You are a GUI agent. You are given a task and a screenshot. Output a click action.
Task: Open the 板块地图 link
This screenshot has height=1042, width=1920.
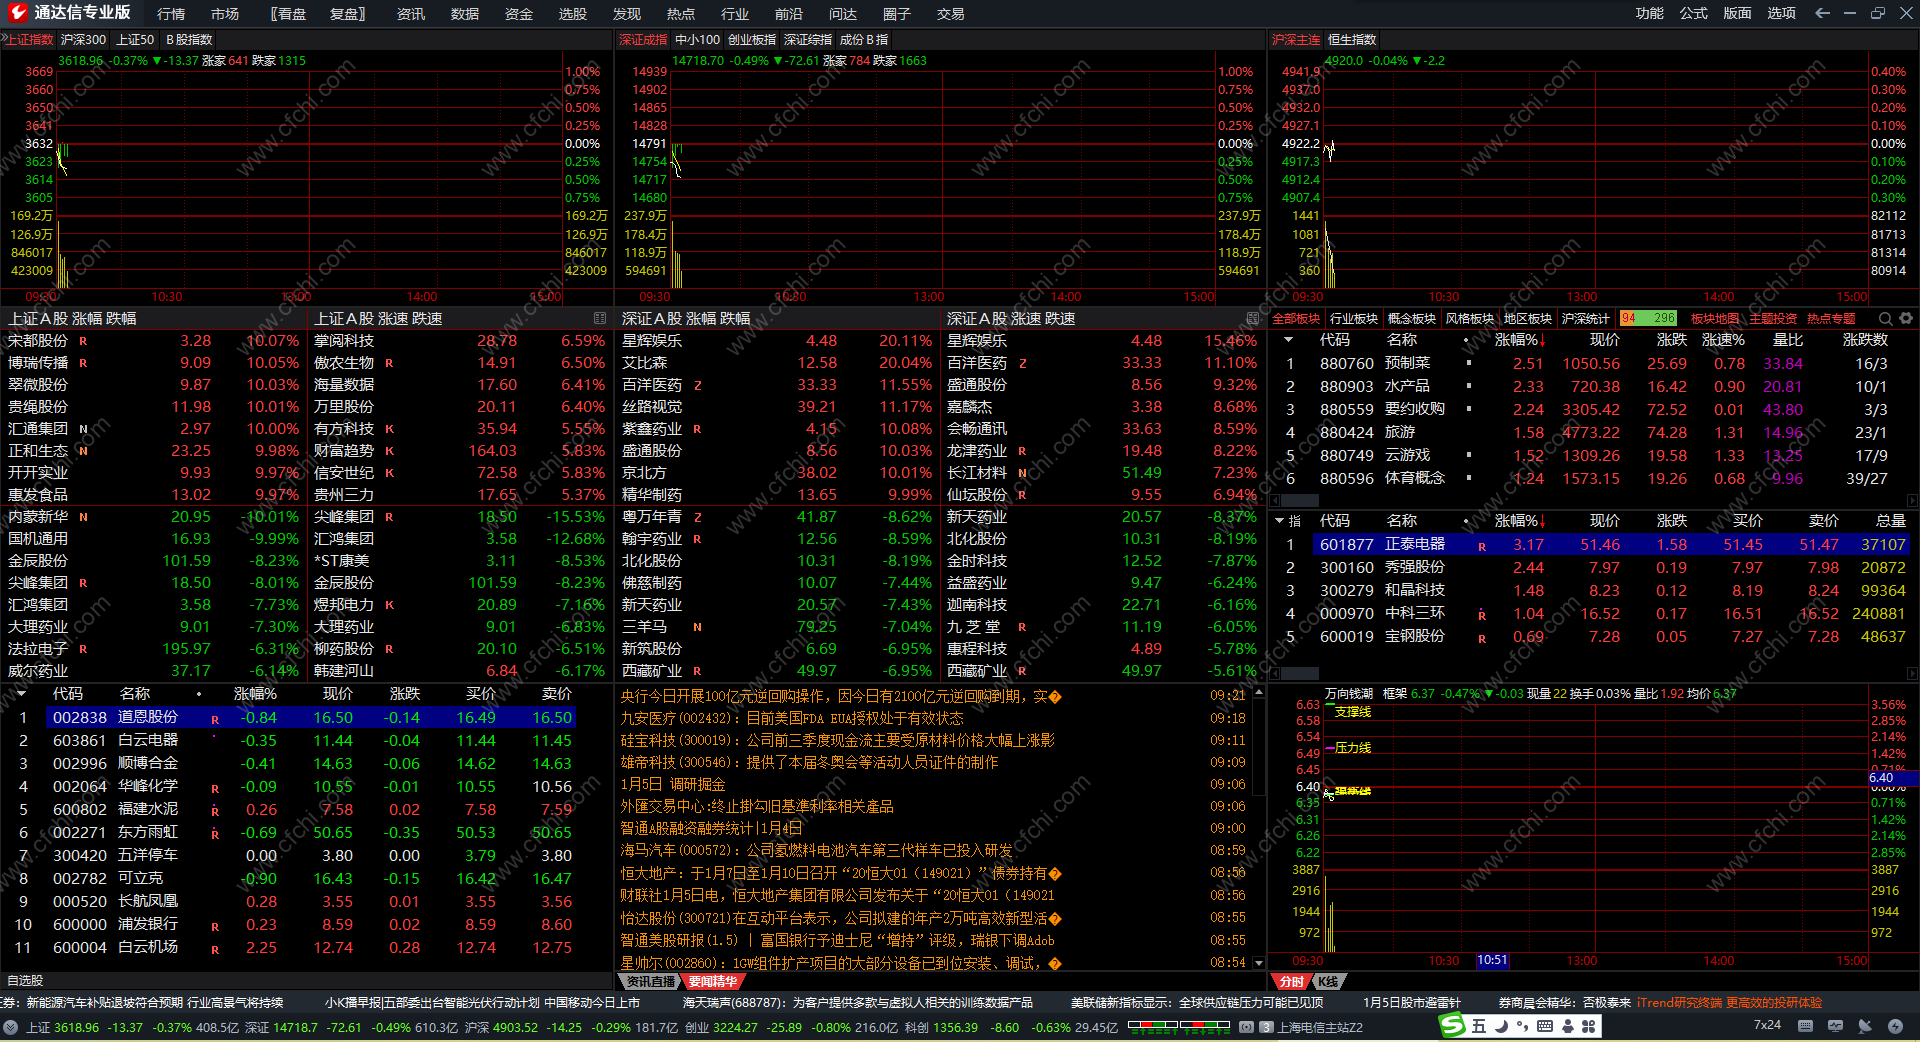tap(1715, 319)
